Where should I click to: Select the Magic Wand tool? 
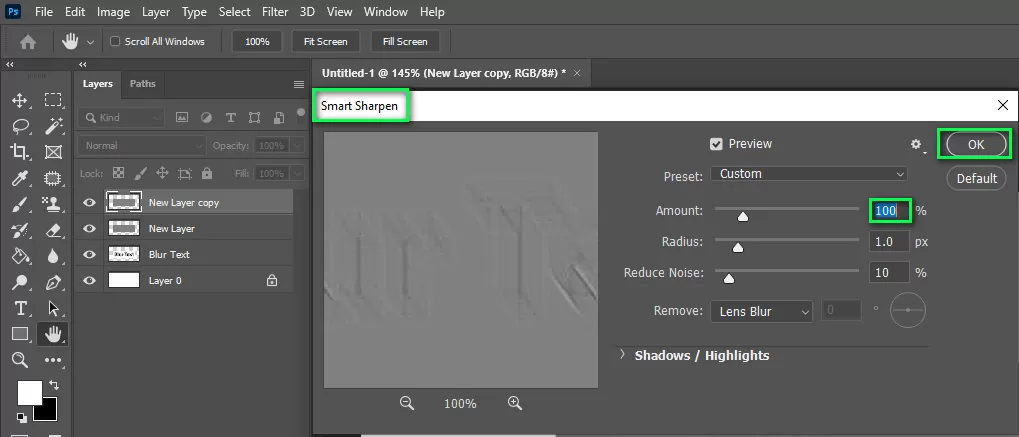53,126
